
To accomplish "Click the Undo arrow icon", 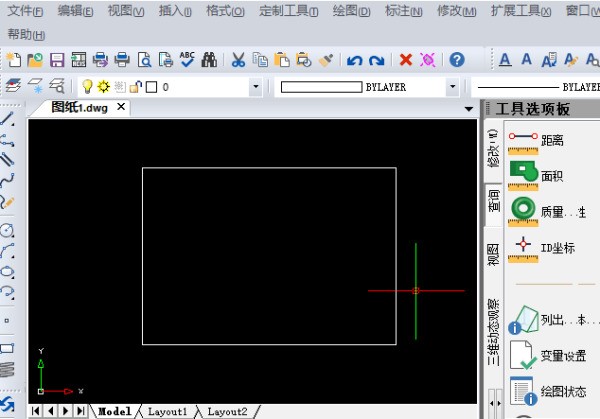I will tap(354, 60).
